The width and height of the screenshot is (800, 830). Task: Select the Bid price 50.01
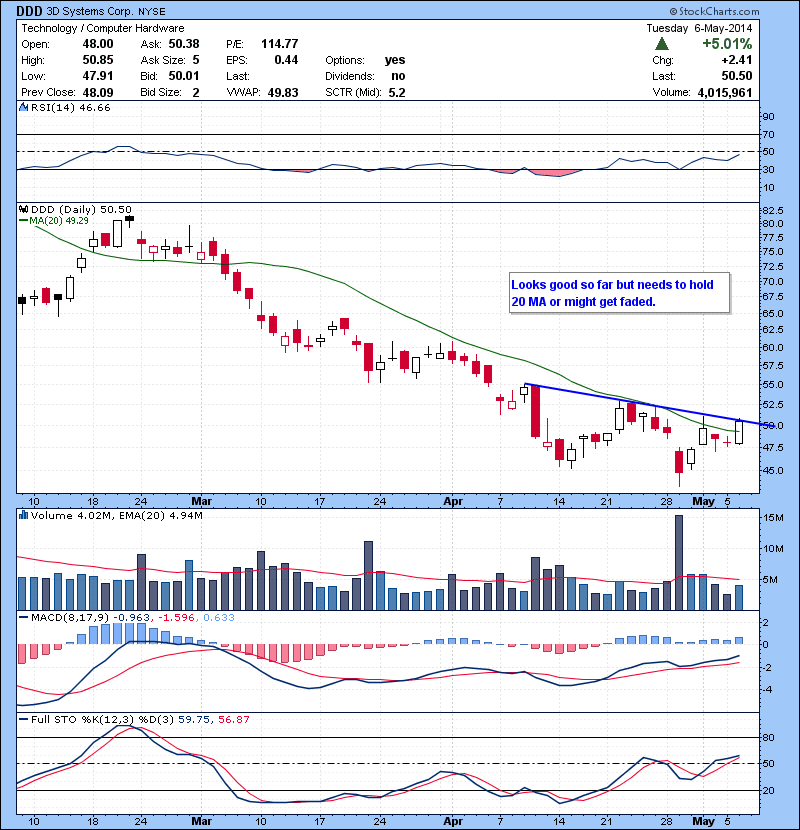184,76
